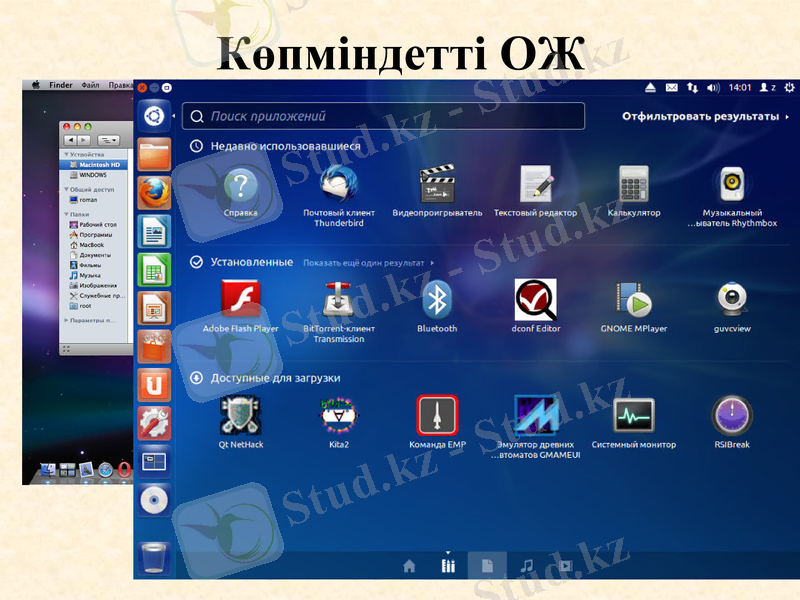Open Thunderbird mail client icon

[339, 185]
